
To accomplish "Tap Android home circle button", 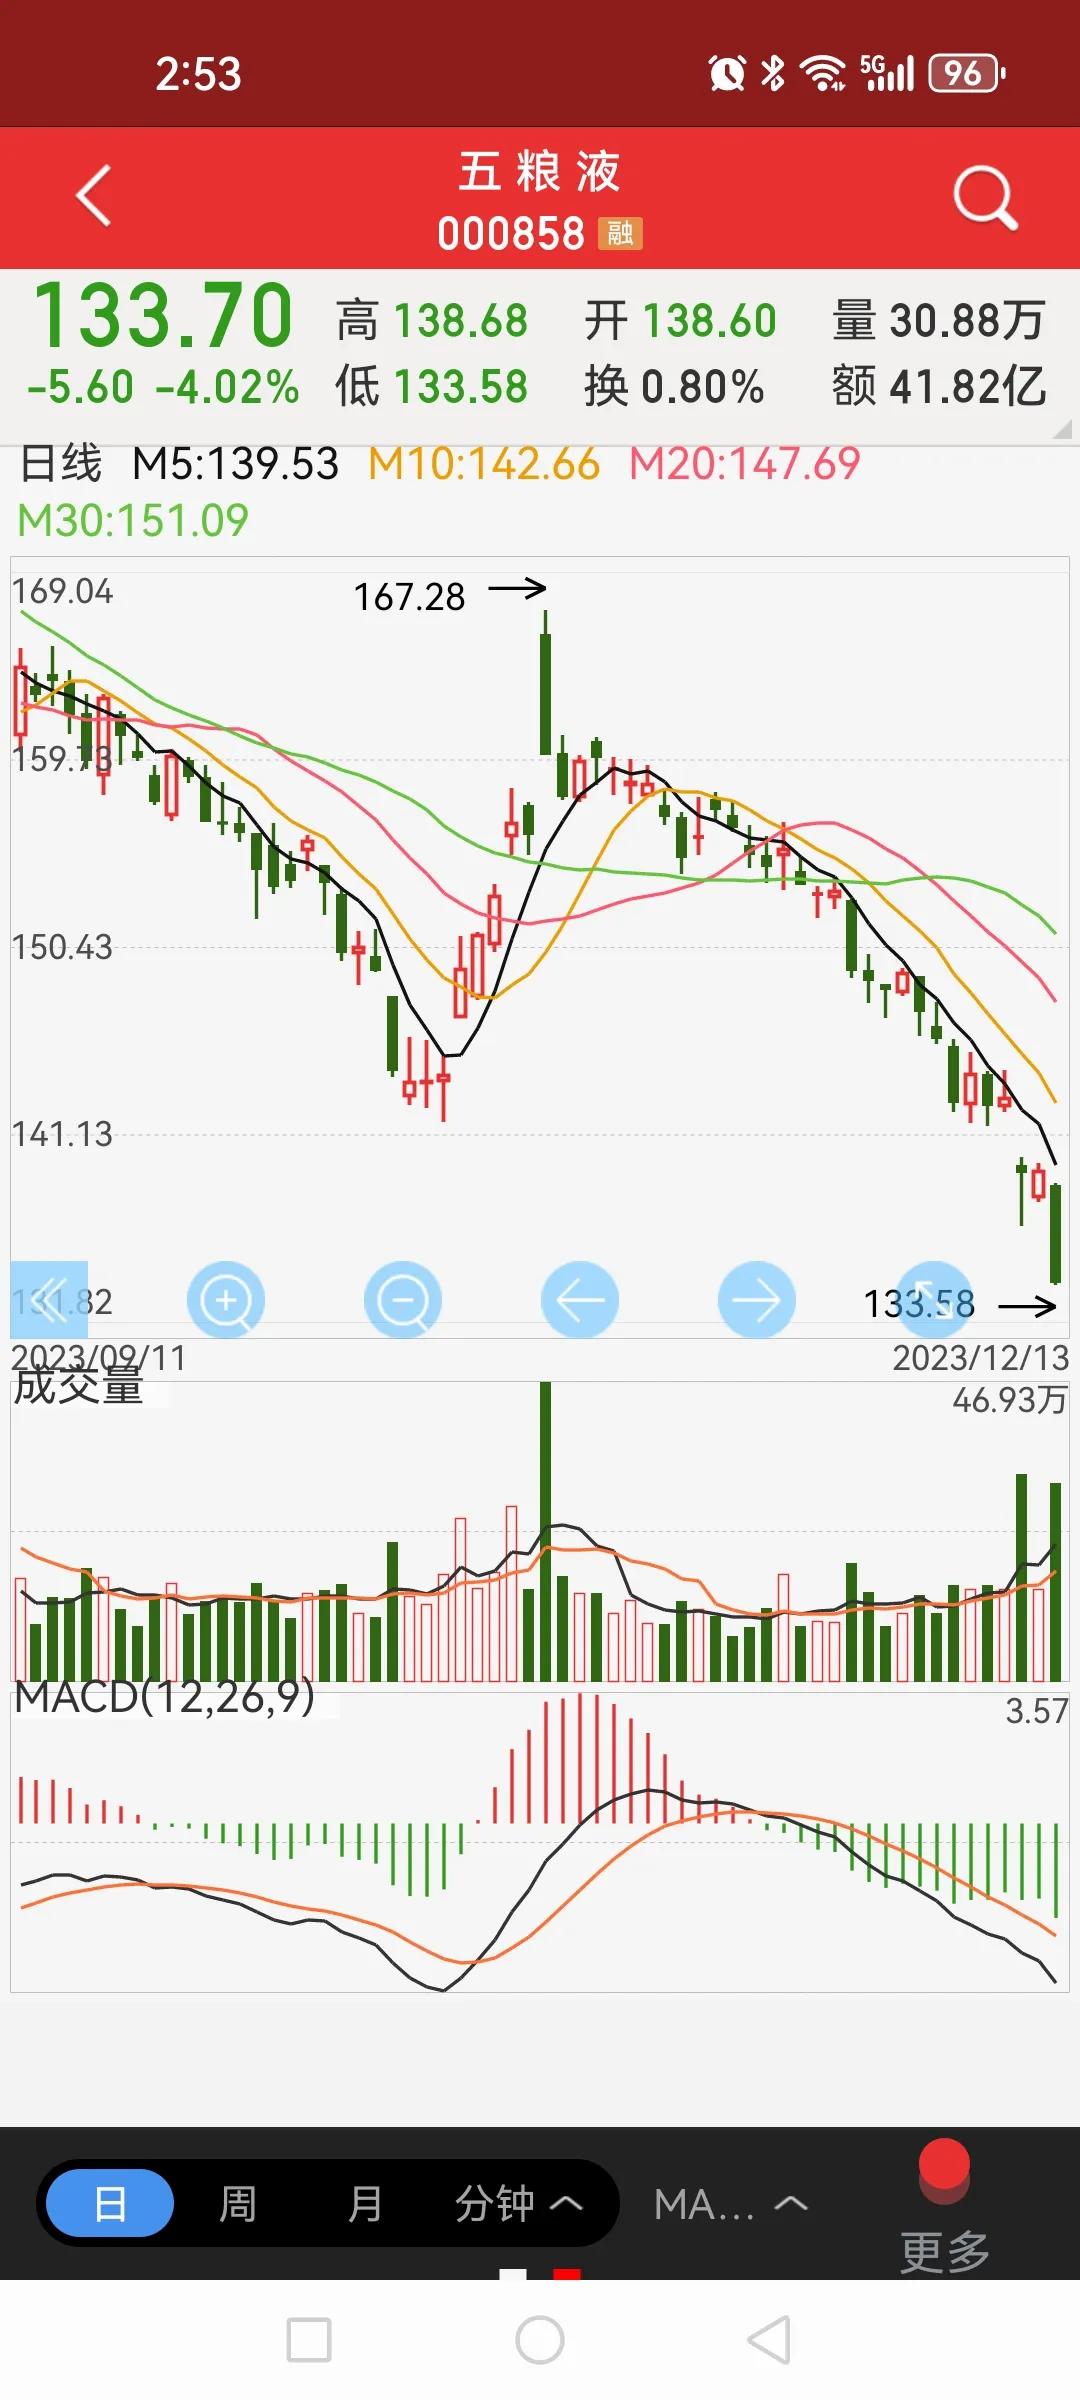I will [x=540, y=2340].
